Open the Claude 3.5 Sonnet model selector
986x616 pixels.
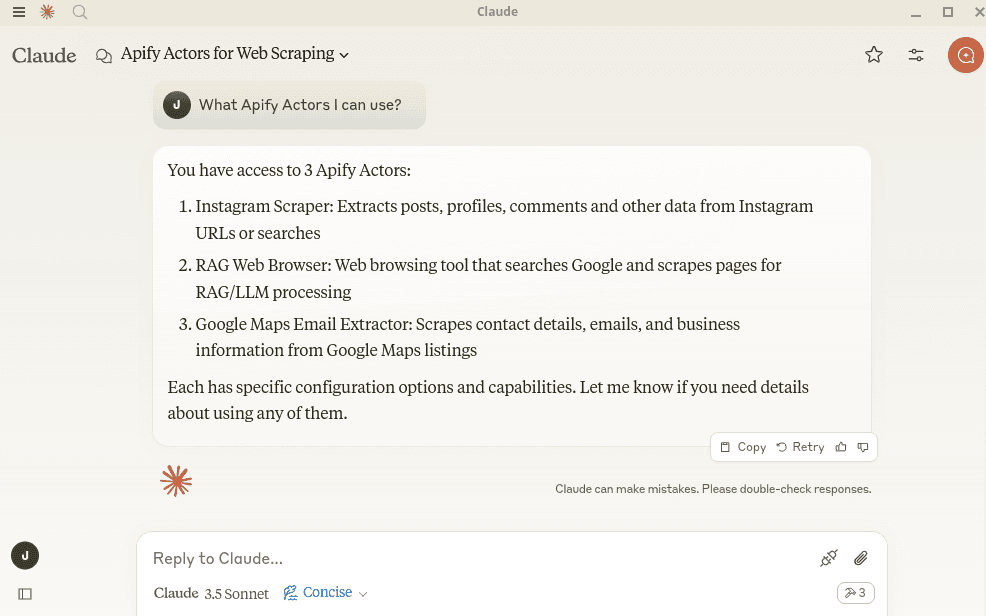point(211,593)
